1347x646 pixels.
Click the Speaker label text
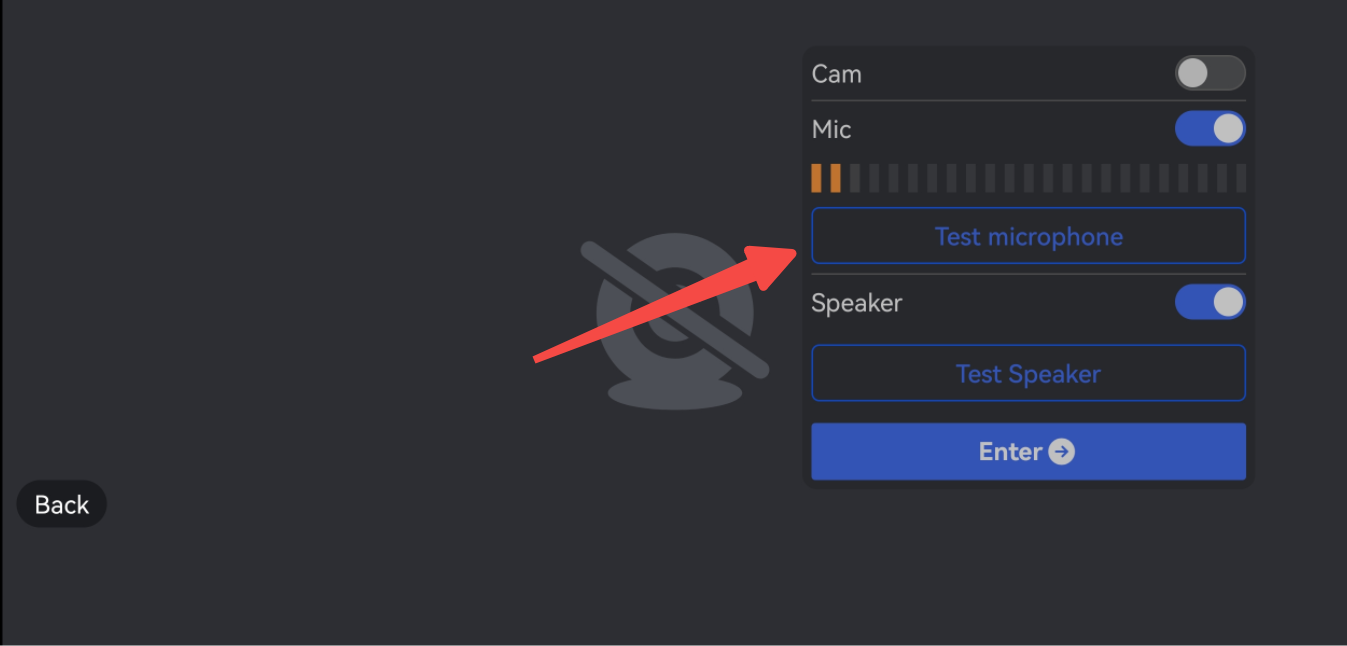pyautogui.click(x=856, y=303)
